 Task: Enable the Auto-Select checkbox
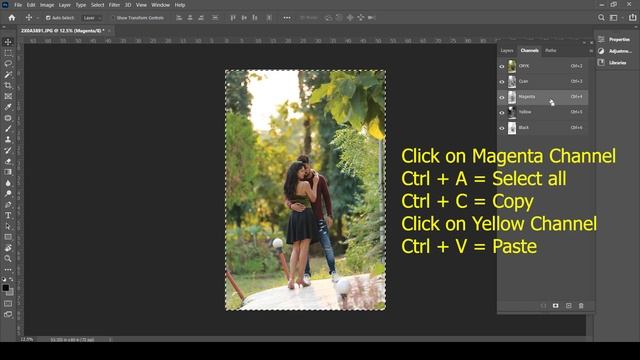[x=48, y=18]
